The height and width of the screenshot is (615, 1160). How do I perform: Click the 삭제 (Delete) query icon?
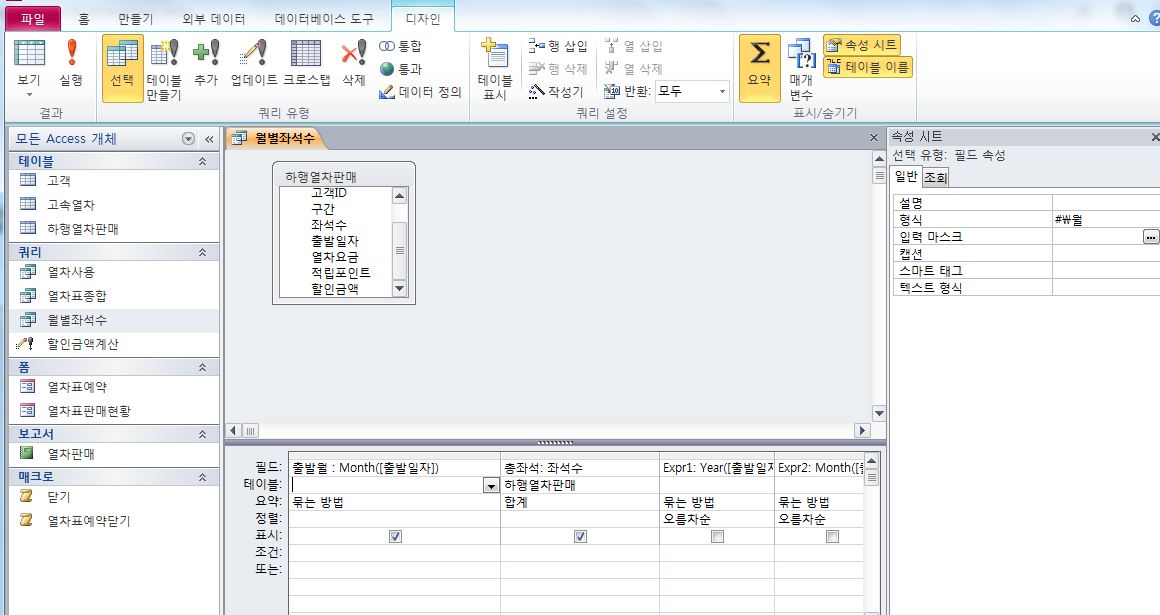tap(354, 62)
